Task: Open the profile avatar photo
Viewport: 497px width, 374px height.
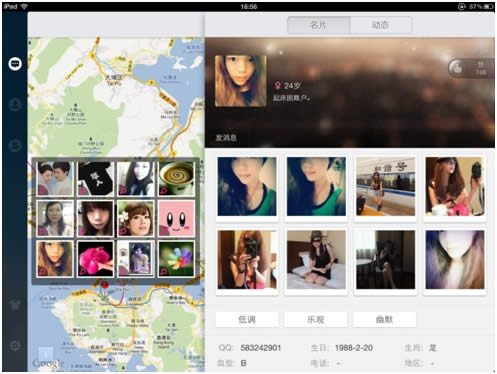Action: 241,81
